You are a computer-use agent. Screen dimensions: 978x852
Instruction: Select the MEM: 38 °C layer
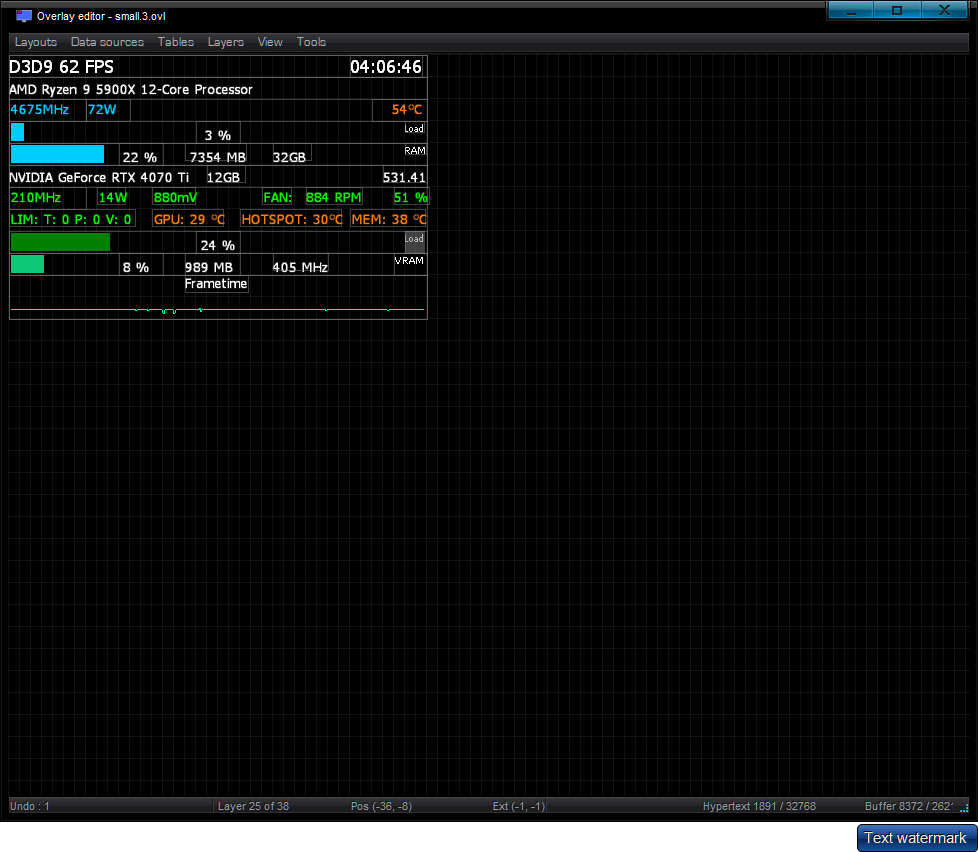click(389, 220)
